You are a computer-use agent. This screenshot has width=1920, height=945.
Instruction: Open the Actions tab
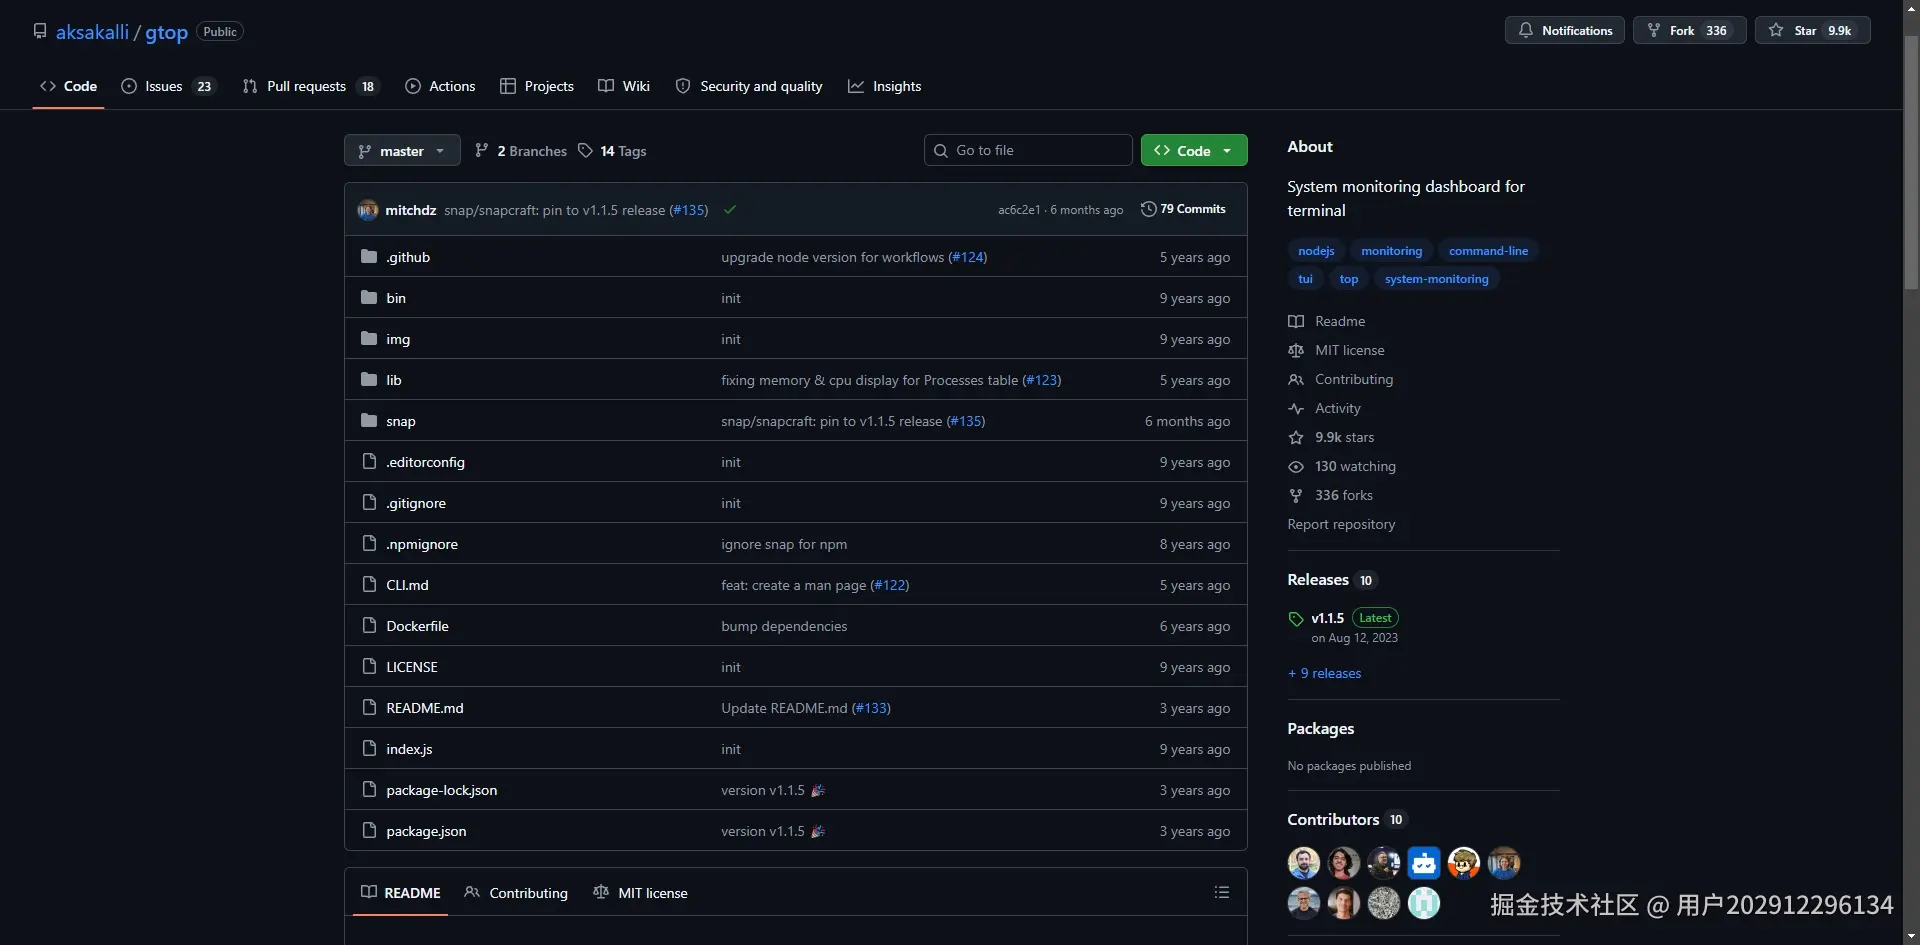point(440,86)
